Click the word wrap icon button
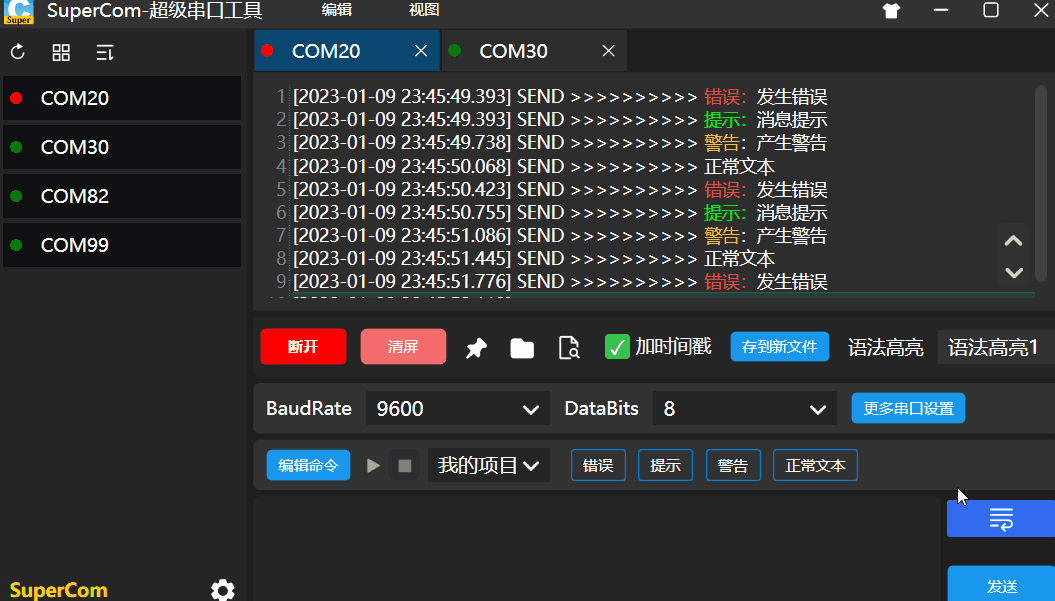Screen dimensions: 1055x601 click(1001, 519)
